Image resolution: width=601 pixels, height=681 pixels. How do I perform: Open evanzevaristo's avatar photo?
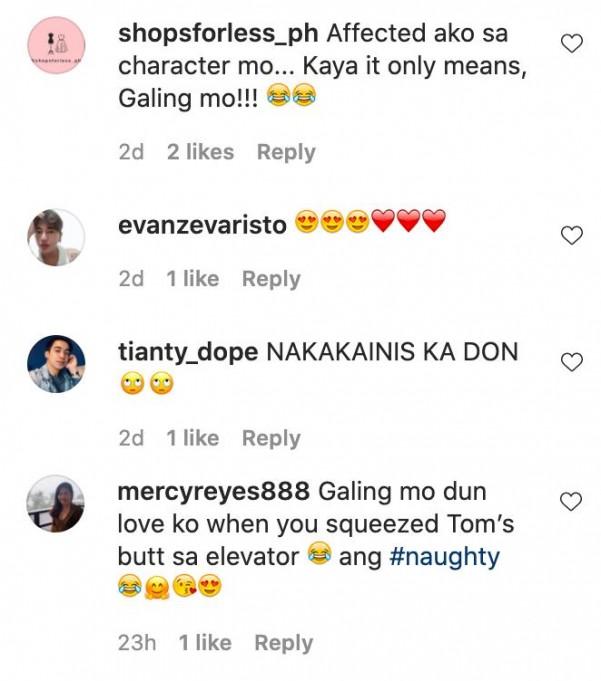(x=54, y=238)
